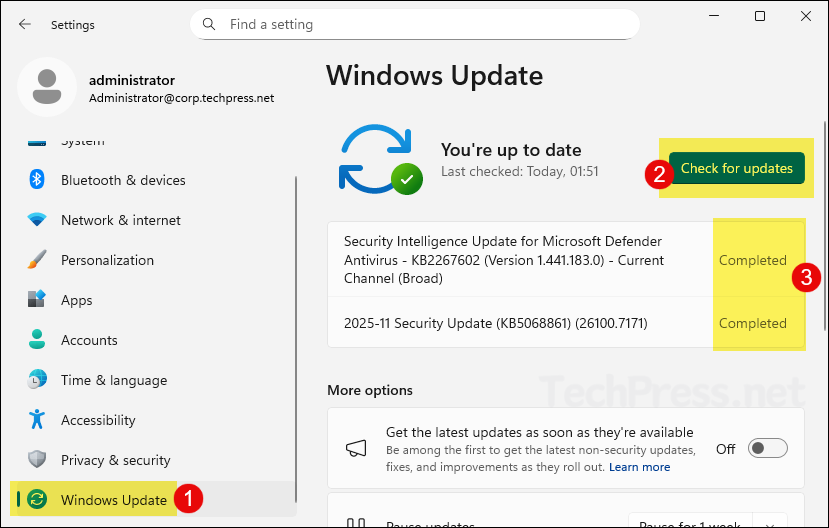Click the Personalization paintbrush icon
The width and height of the screenshot is (829, 528).
(36, 260)
